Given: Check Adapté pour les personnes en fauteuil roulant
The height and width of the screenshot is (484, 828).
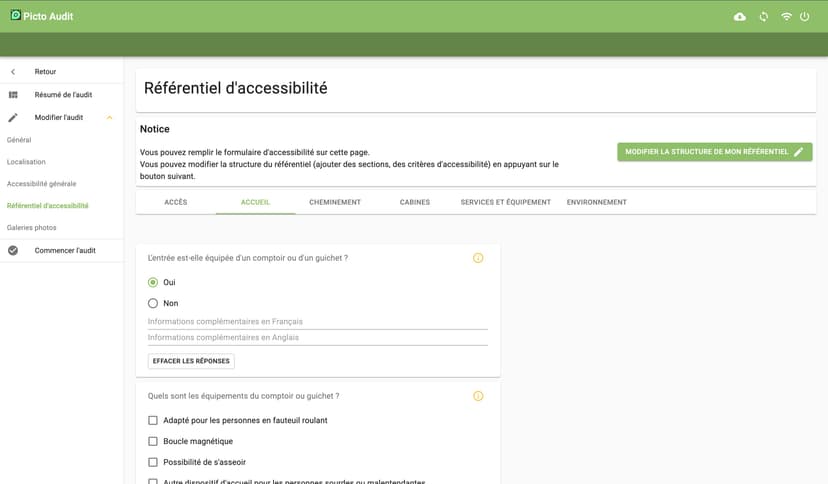Looking at the screenshot, I should tap(153, 421).
